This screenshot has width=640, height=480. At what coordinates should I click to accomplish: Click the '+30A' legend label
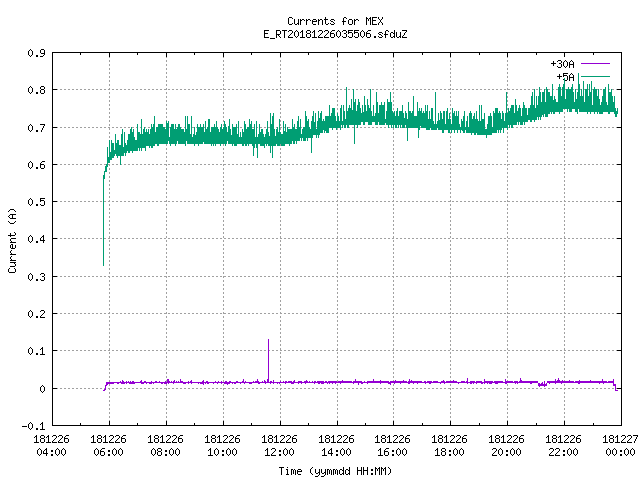tap(562, 64)
